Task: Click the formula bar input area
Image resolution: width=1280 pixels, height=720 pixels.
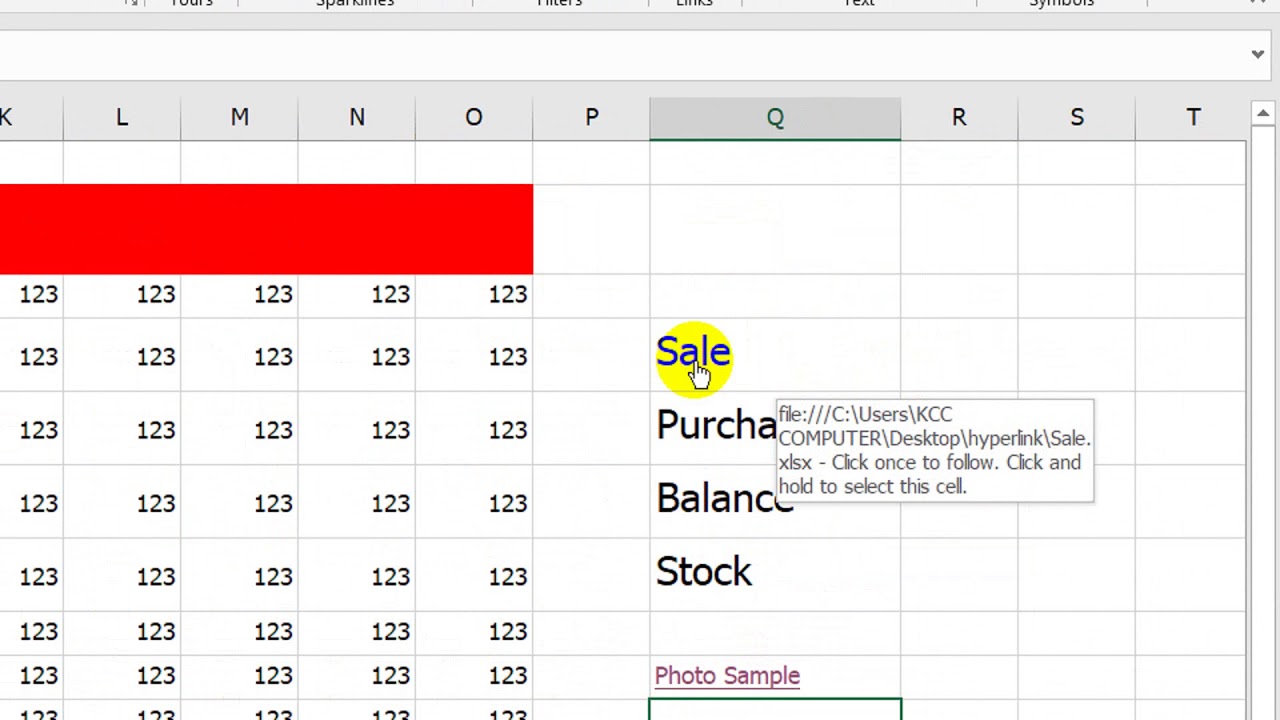Action: point(620,54)
